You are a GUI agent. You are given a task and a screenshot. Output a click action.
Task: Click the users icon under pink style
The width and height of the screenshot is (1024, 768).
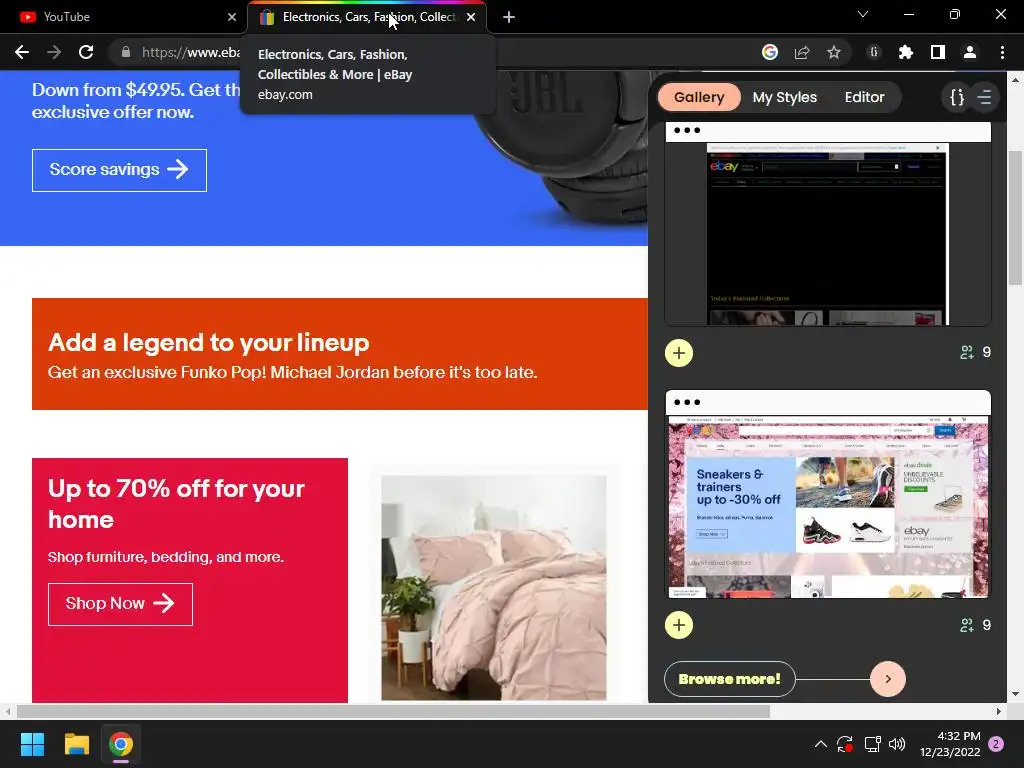point(967,625)
